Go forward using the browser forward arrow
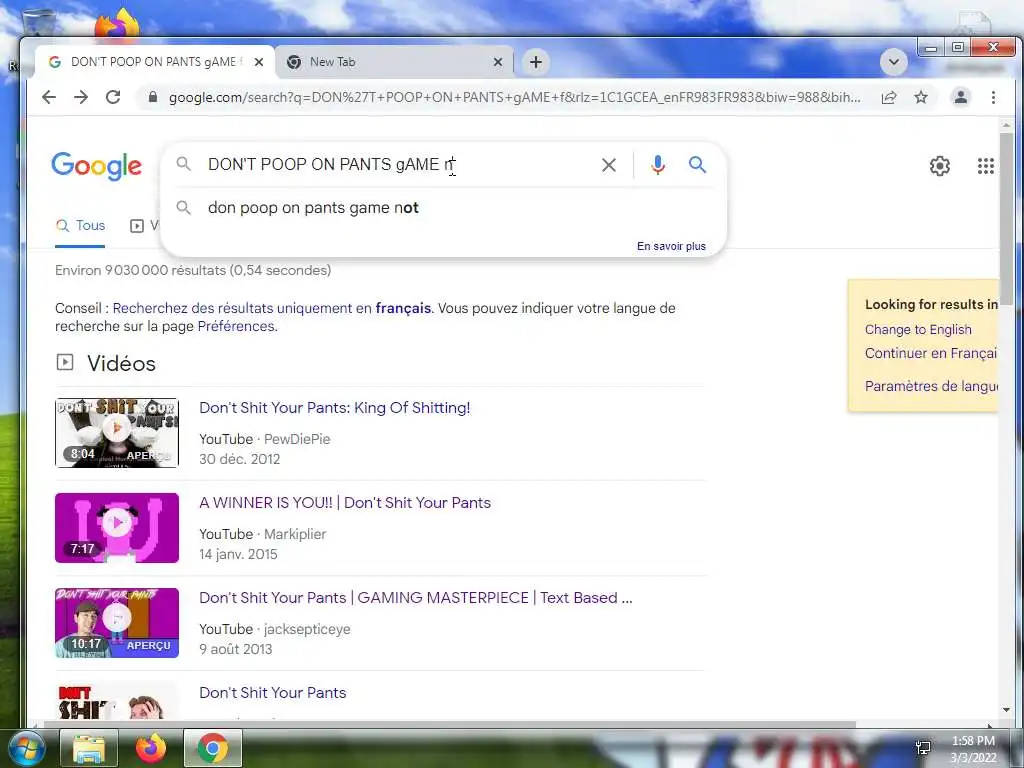Screen dimensions: 1024x768 pos(81,97)
